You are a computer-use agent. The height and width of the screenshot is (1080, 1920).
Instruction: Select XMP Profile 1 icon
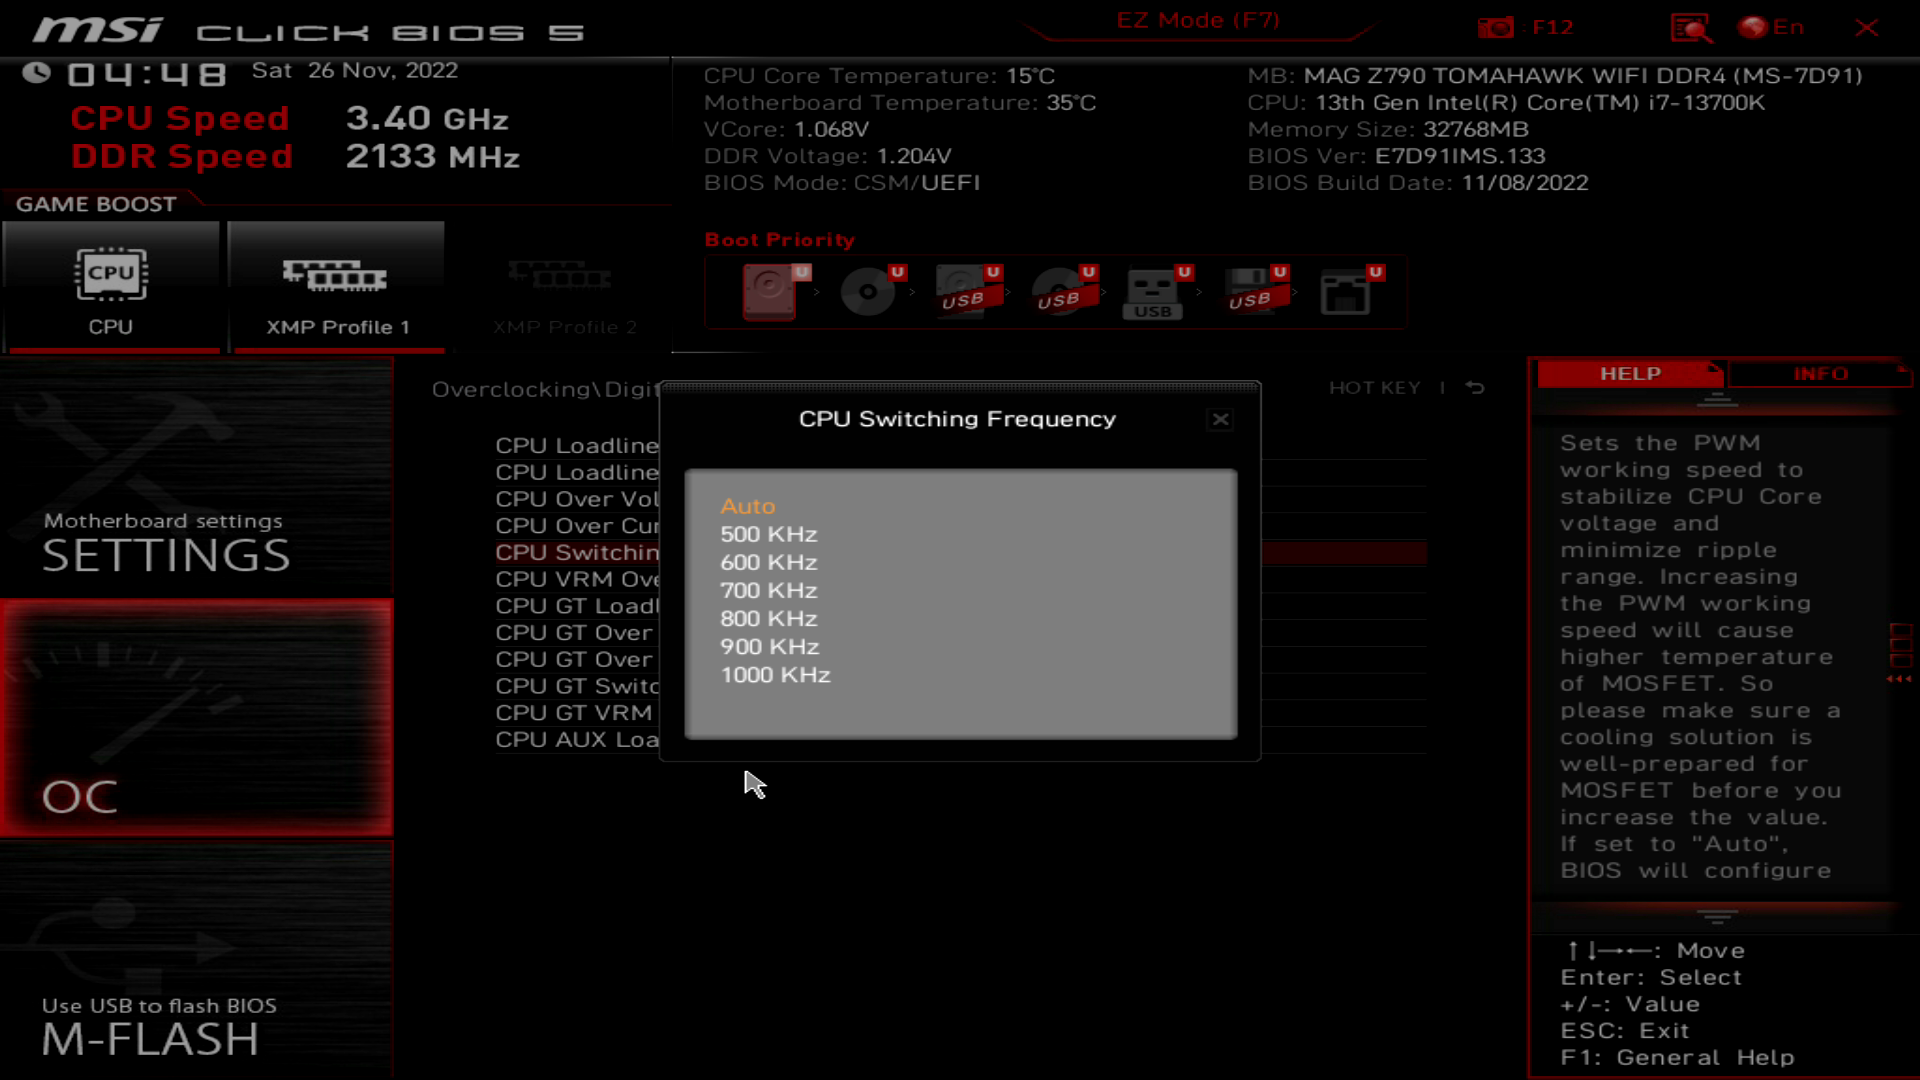[x=336, y=281]
